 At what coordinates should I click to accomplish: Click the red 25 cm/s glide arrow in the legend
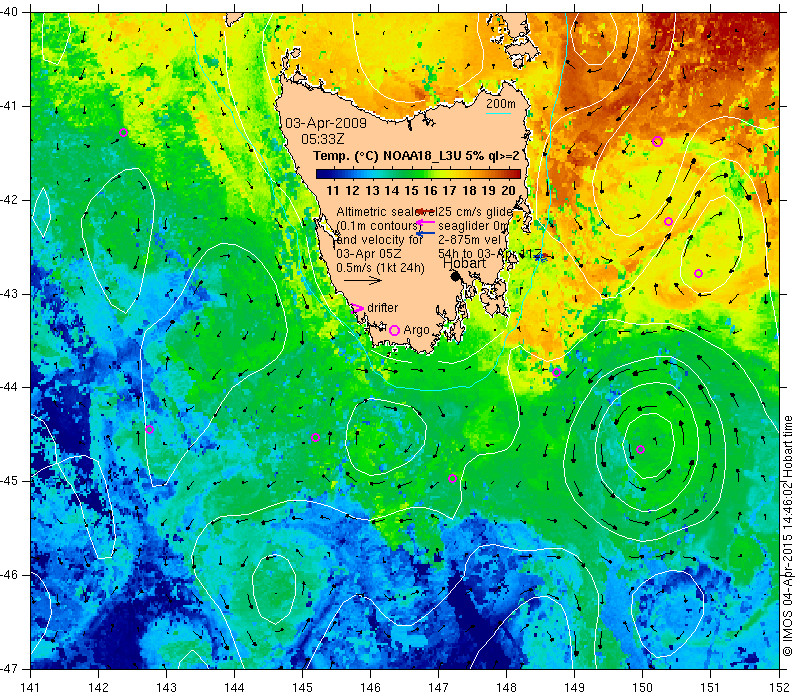pyautogui.click(x=426, y=211)
